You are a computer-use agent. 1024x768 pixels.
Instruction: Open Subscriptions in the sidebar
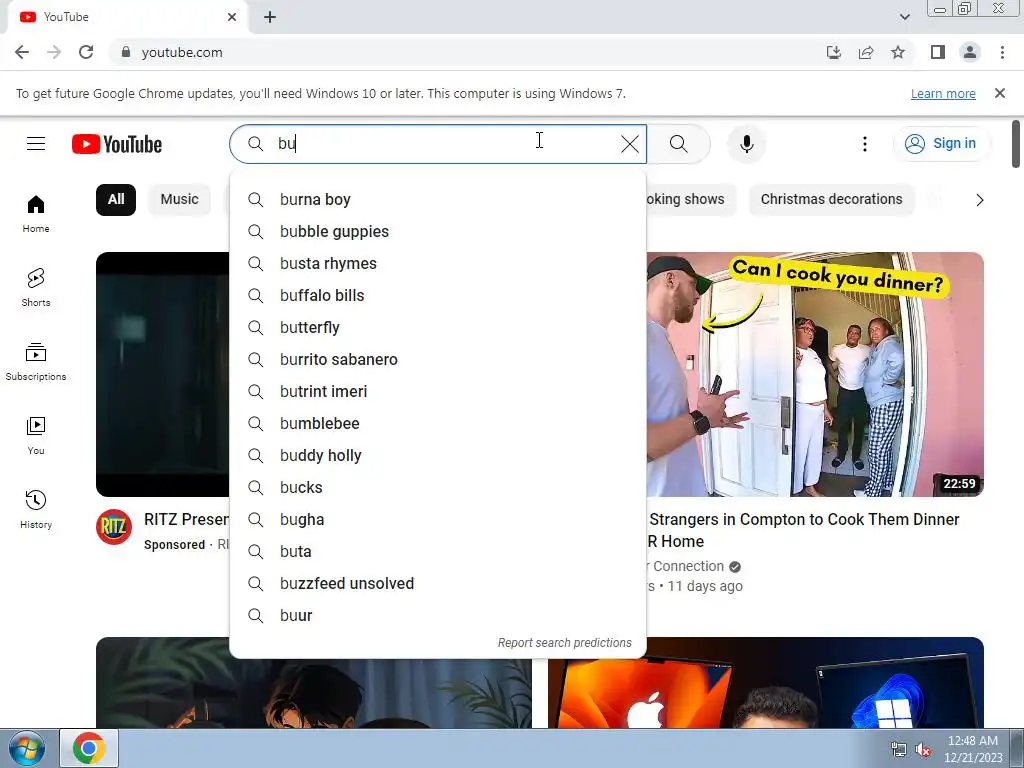click(x=36, y=362)
